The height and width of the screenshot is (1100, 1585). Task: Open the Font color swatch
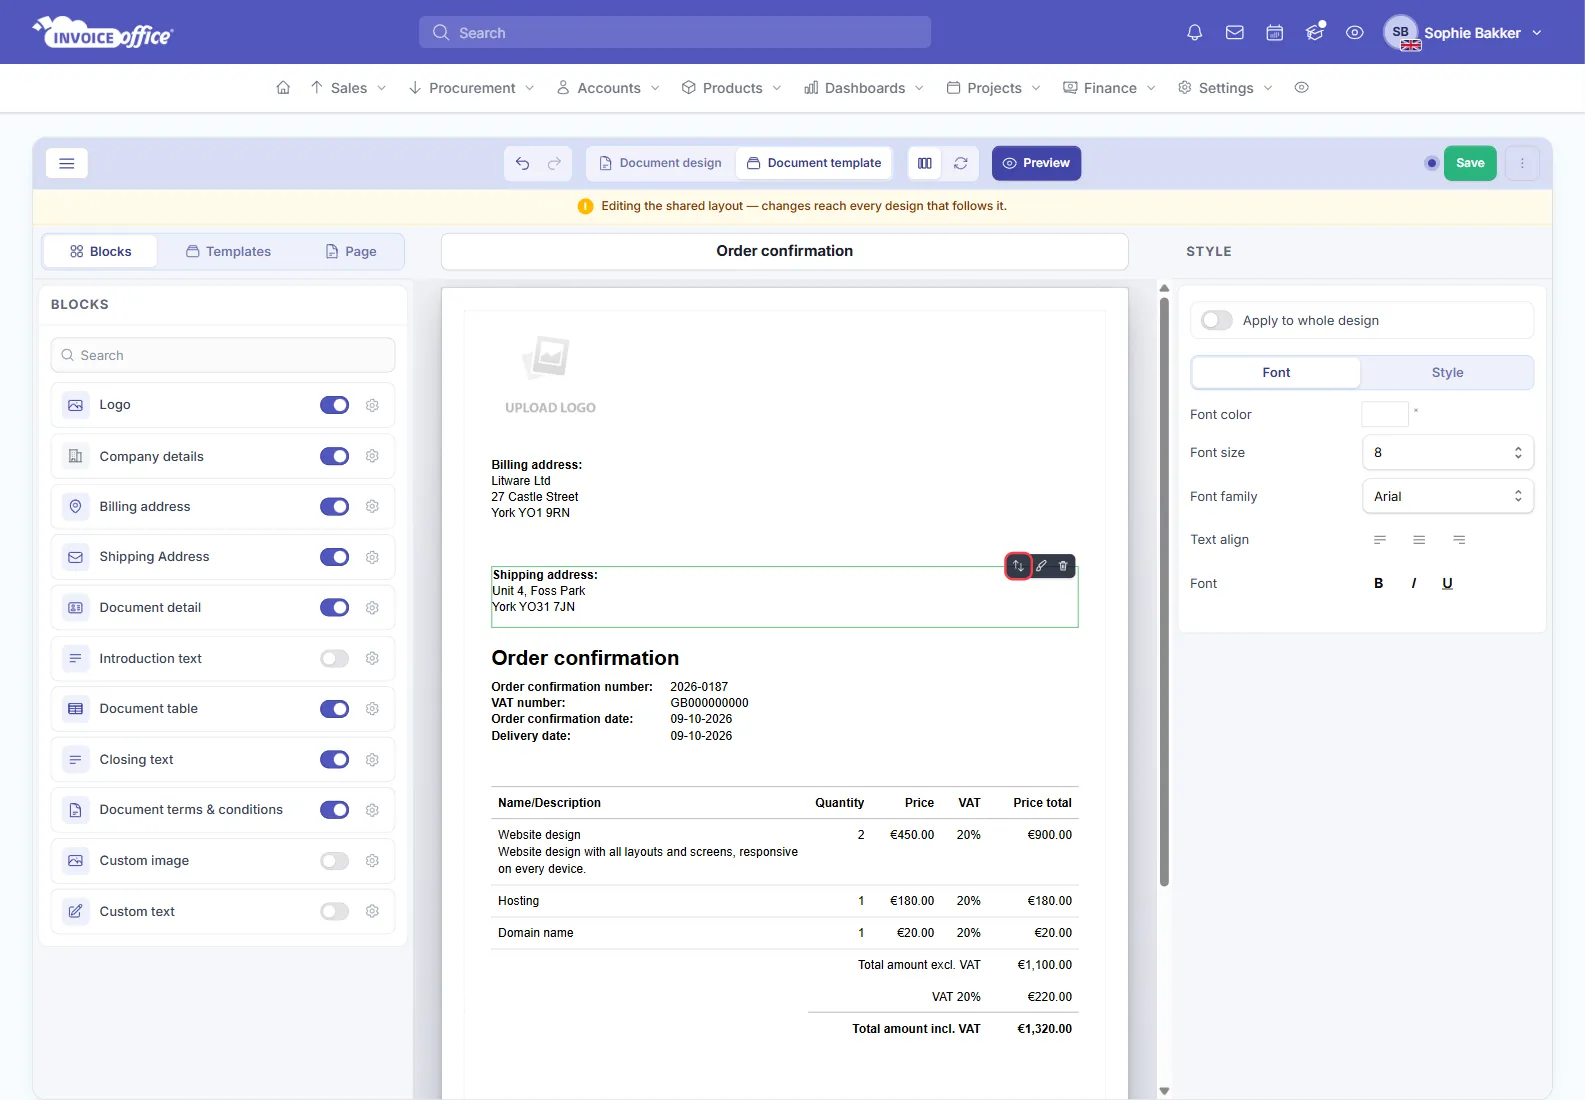coord(1385,414)
